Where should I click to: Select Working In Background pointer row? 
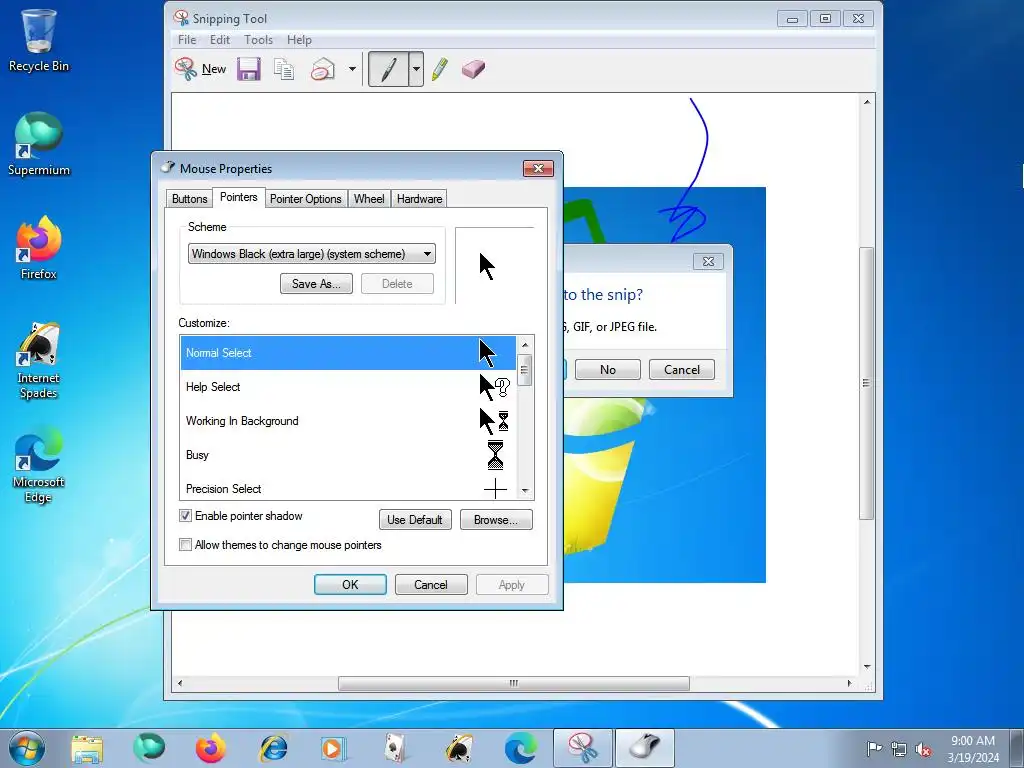[348, 421]
